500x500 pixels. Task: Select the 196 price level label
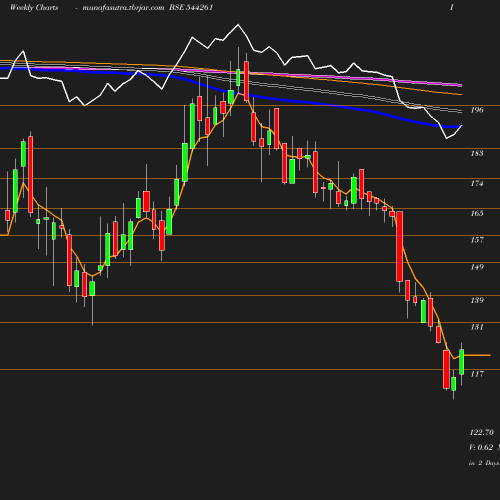click(477, 110)
